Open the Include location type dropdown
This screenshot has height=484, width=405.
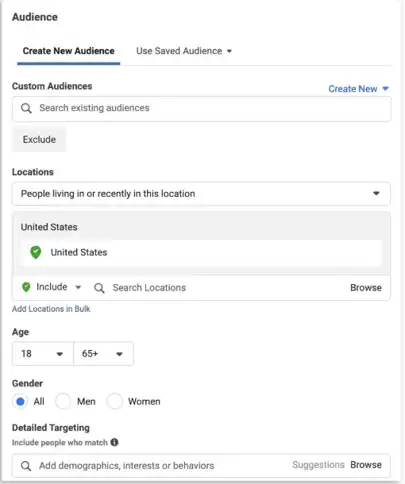(x=51, y=287)
